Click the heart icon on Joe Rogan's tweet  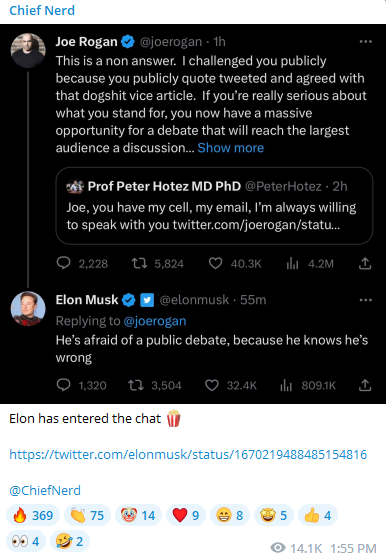pyautogui.click(x=215, y=263)
